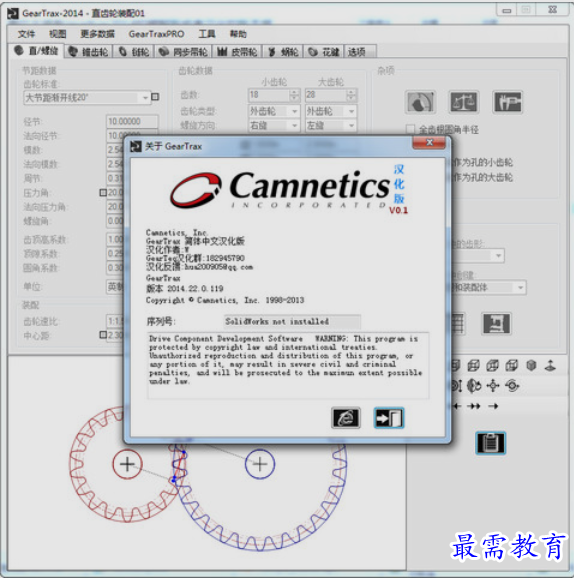Click the small gear teeth number field 18
574x578 pixels.
(x=269, y=95)
